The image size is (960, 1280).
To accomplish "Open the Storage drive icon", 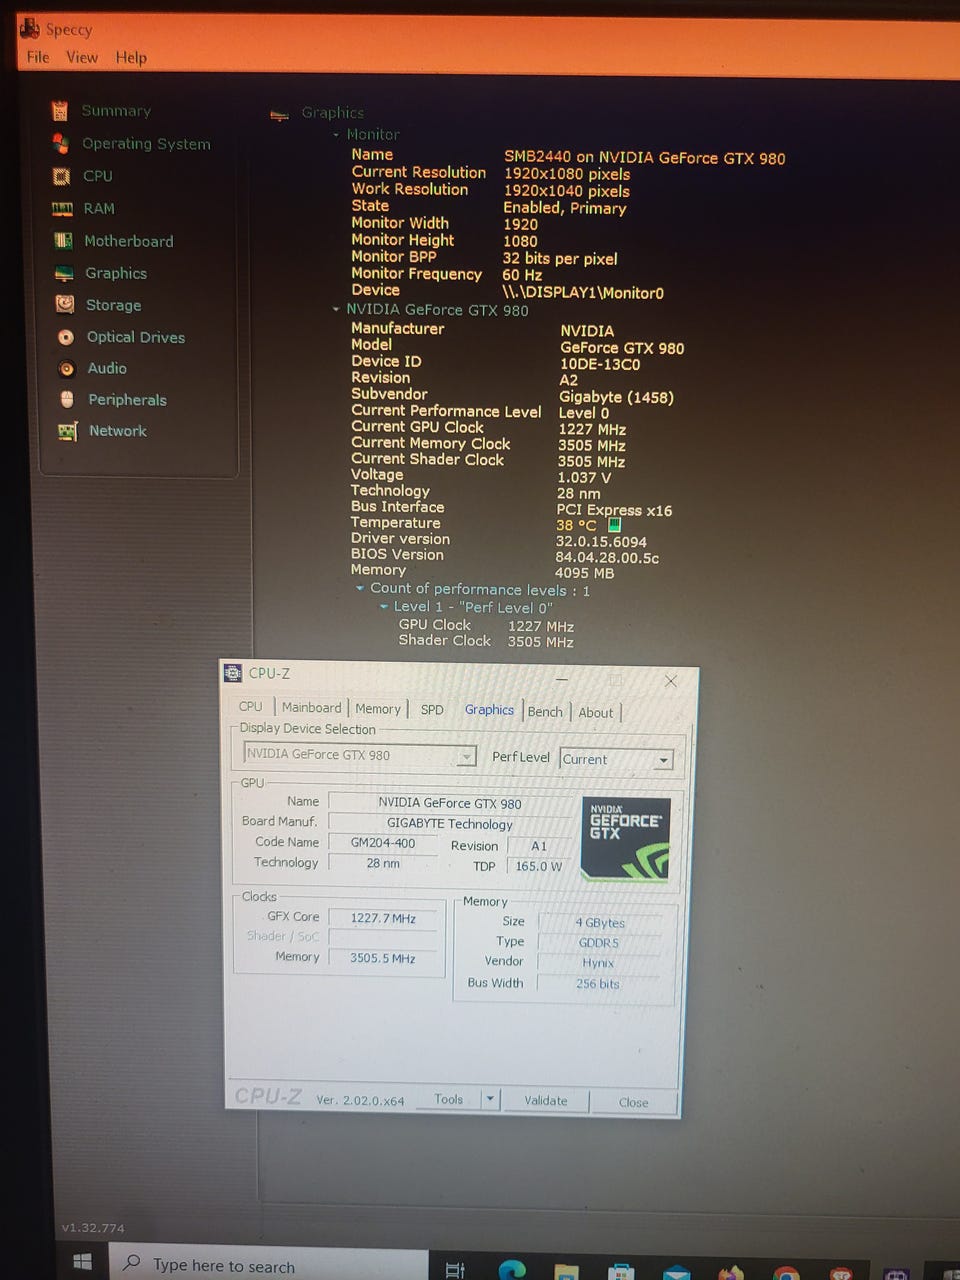I will tap(65, 304).
